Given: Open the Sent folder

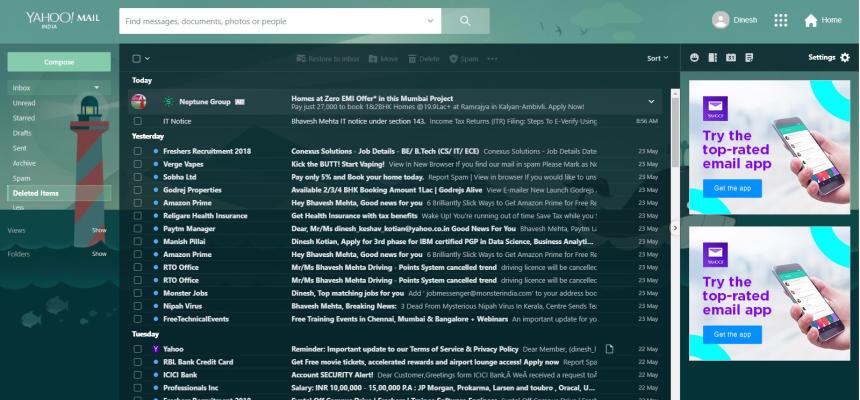Looking at the screenshot, I should pyautogui.click(x=20, y=148).
